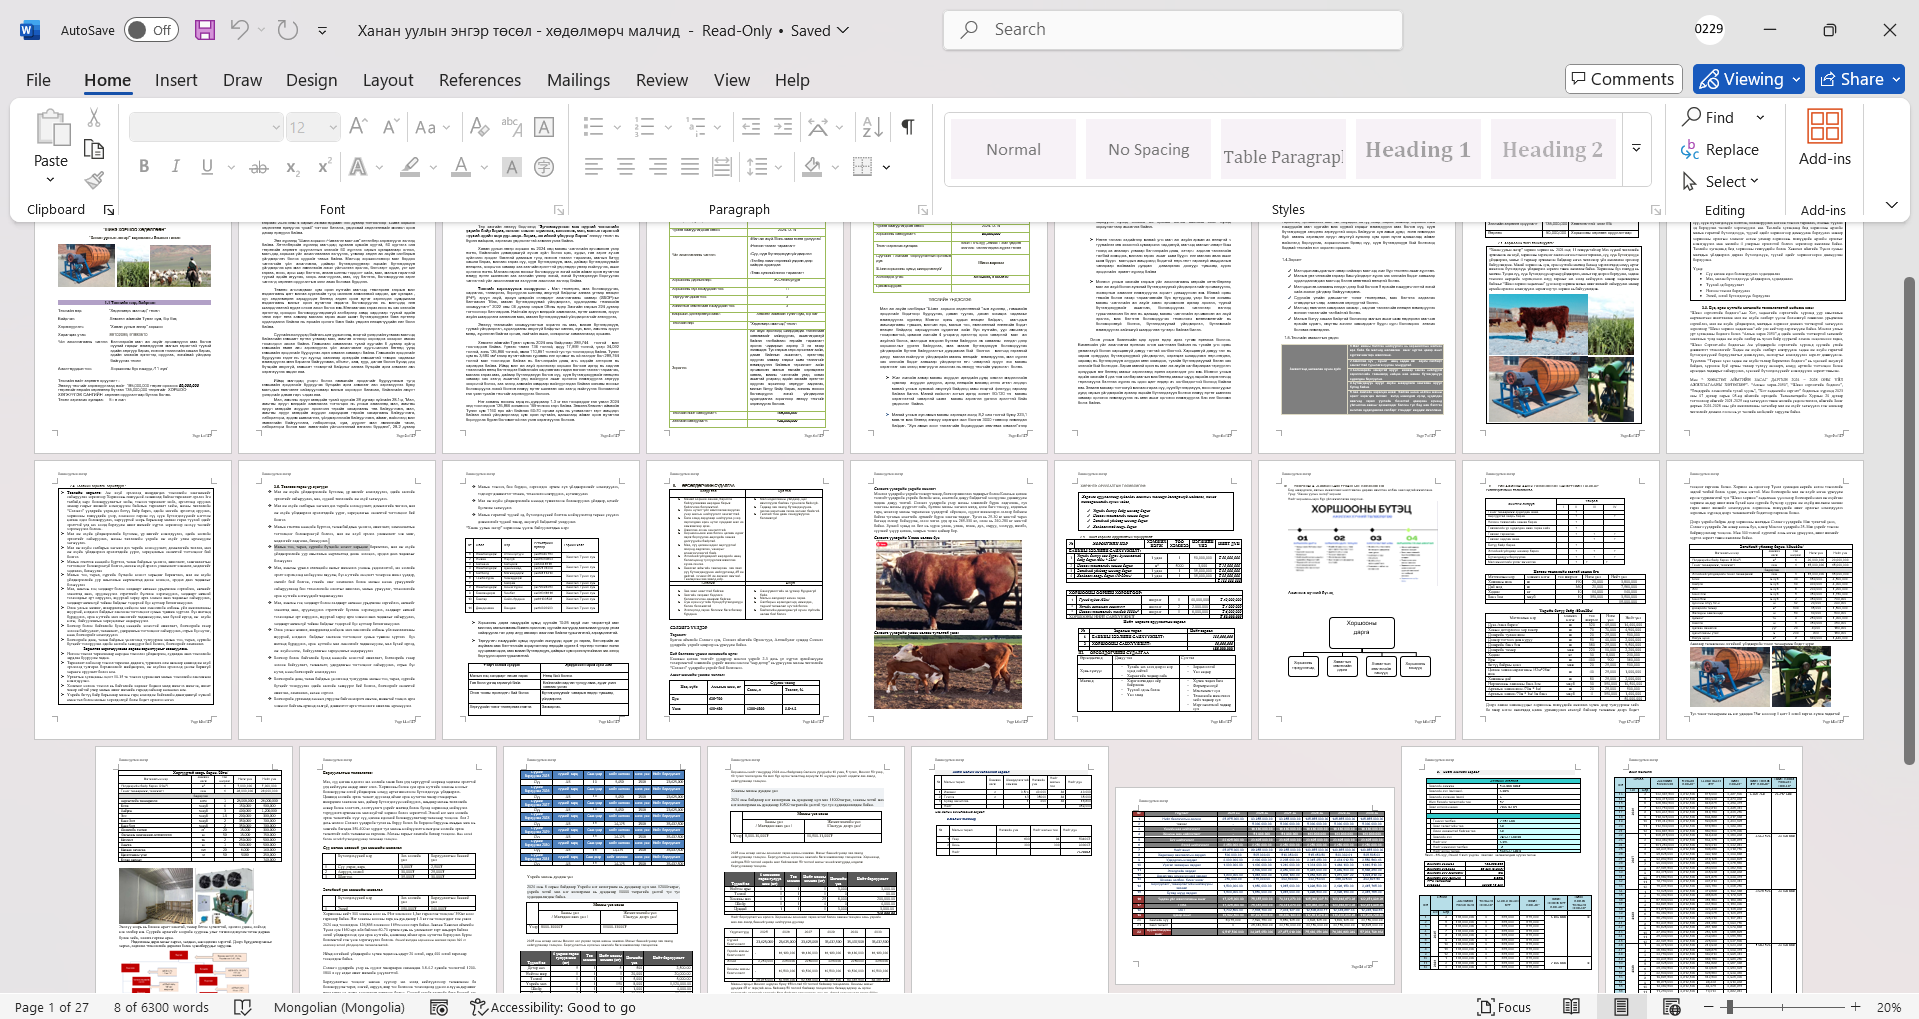The image size is (1919, 1019).
Task: Click the zoom slider handle
Action: click(1729, 1007)
